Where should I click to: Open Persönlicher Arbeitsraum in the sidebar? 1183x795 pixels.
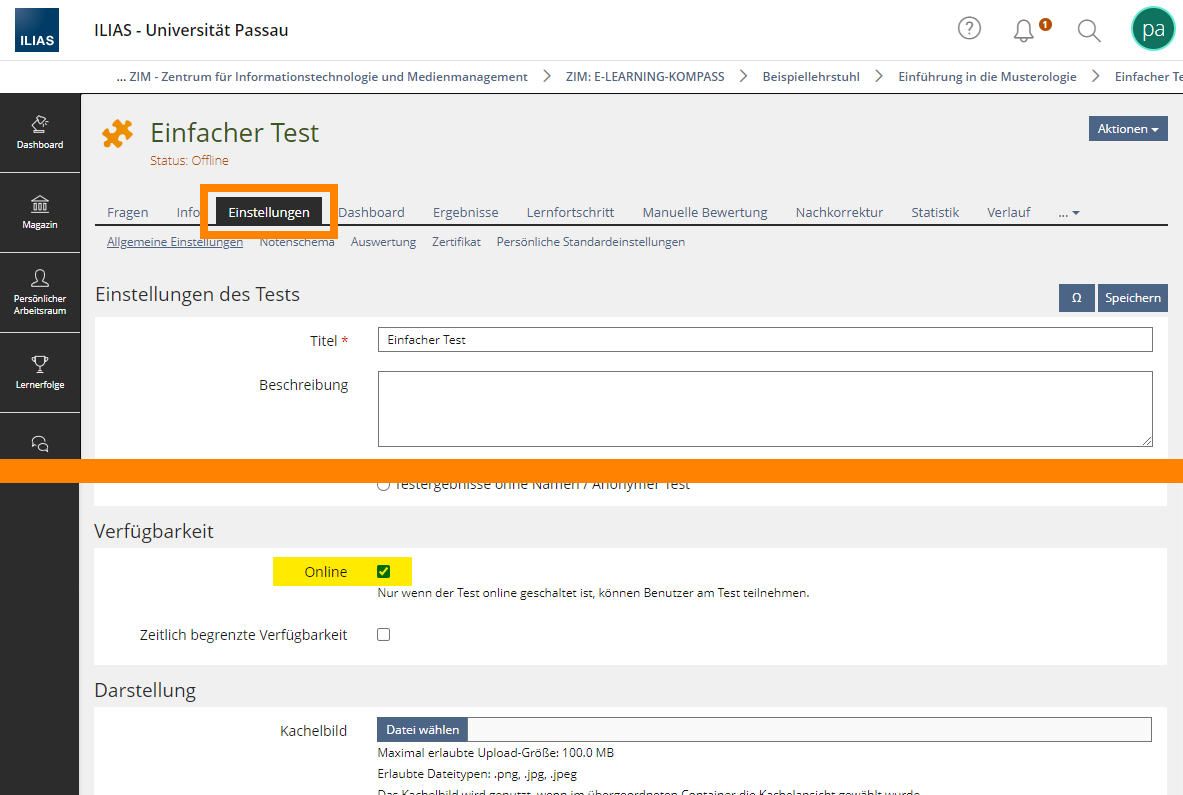[40, 293]
